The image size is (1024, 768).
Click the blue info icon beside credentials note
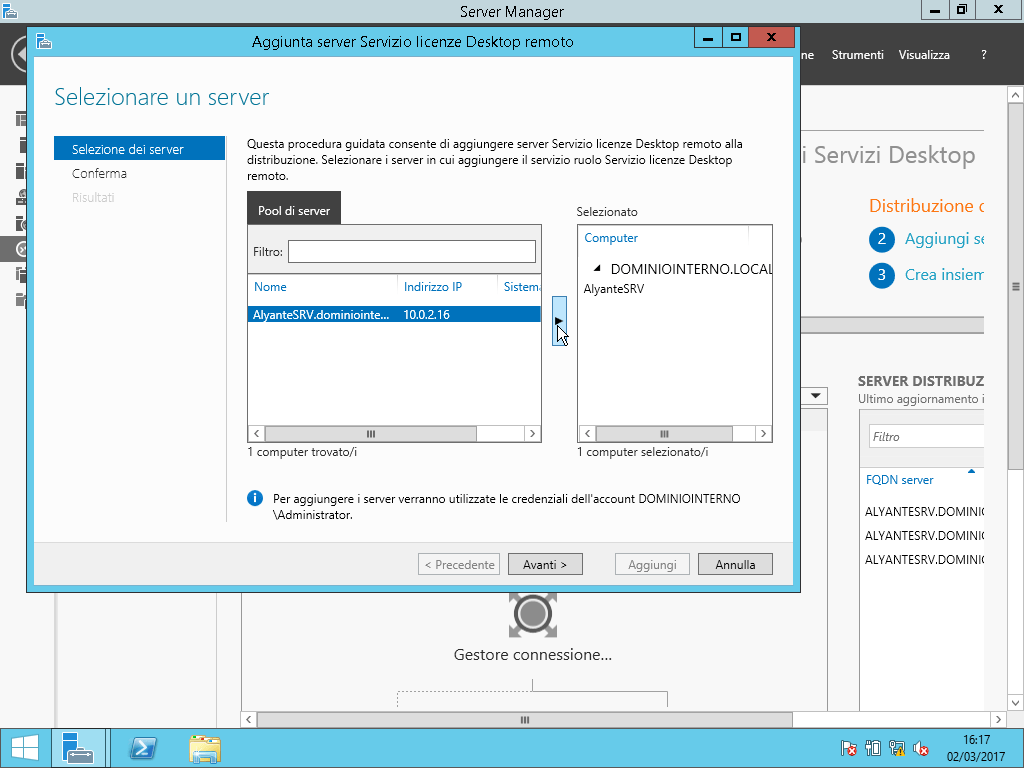pos(255,498)
